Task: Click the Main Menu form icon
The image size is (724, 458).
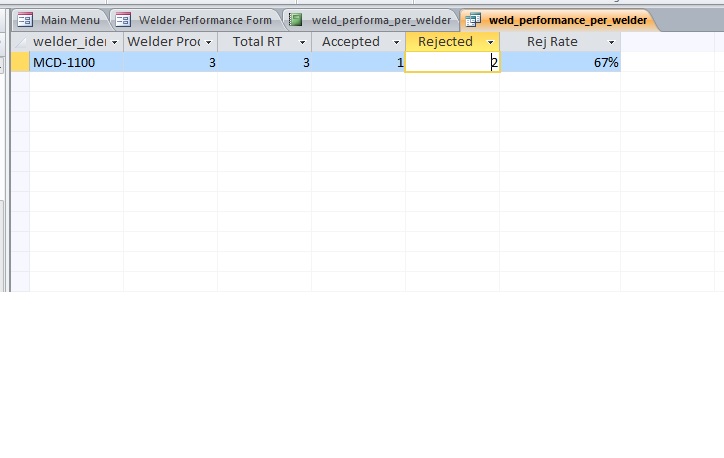Action: pos(25,20)
